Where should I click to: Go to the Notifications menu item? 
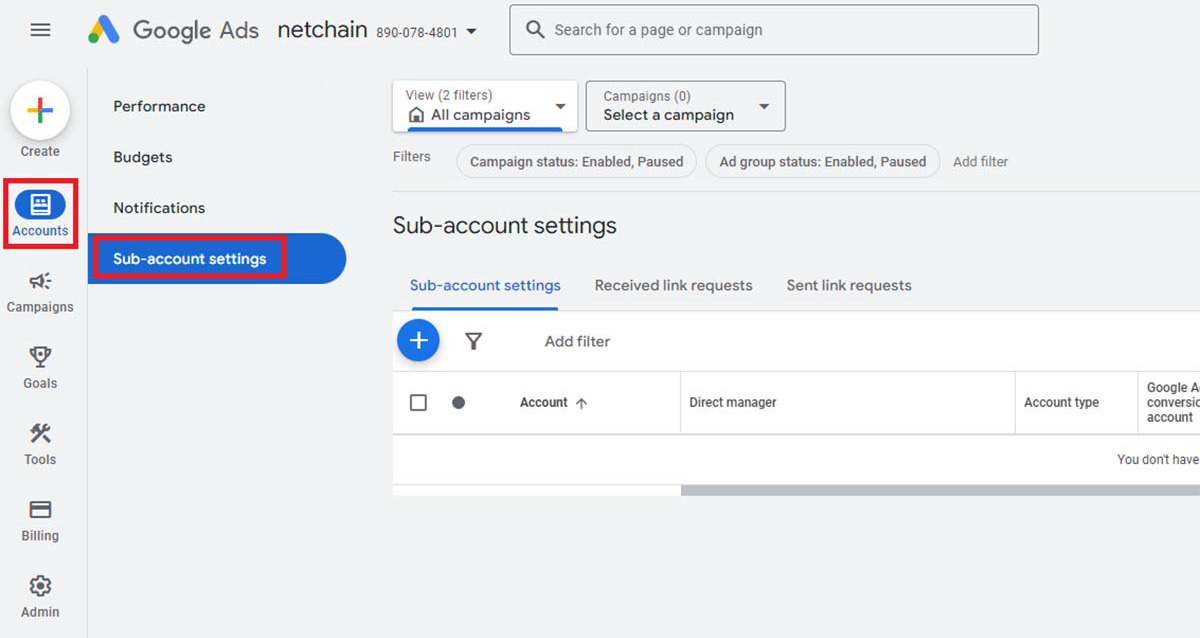click(x=159, y=208)
